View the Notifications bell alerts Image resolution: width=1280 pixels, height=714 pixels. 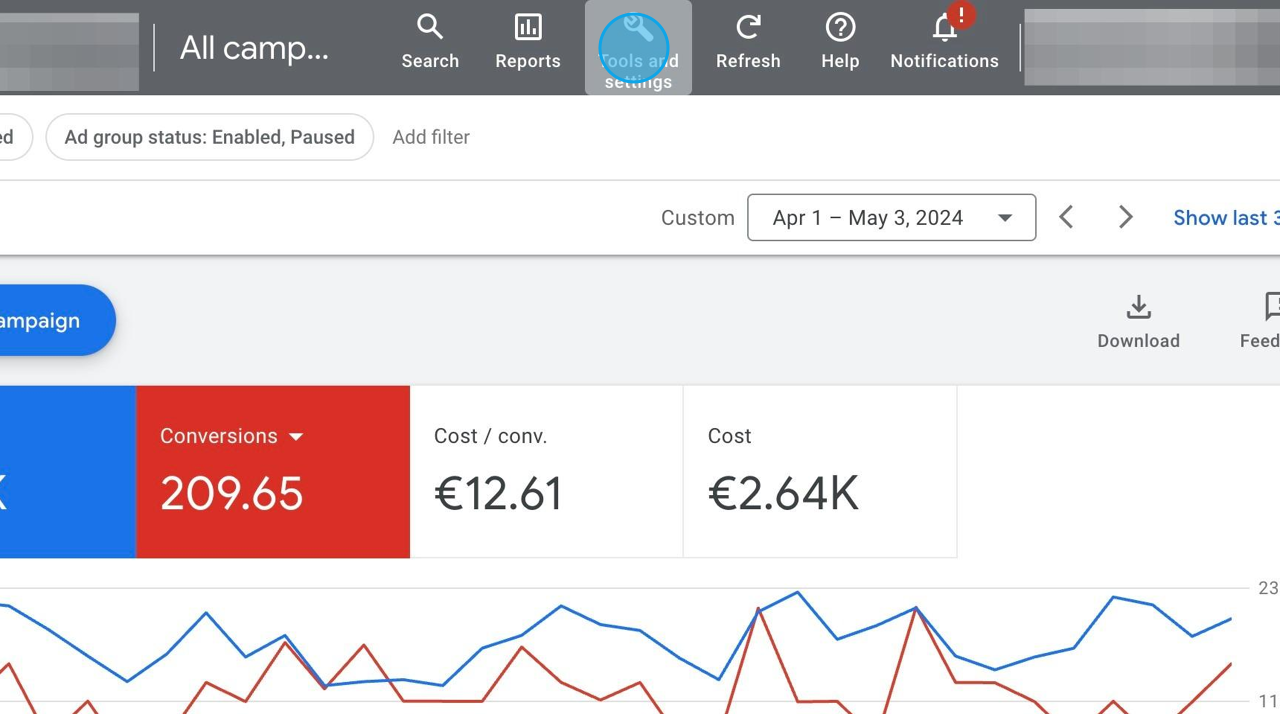click(944, 40)
